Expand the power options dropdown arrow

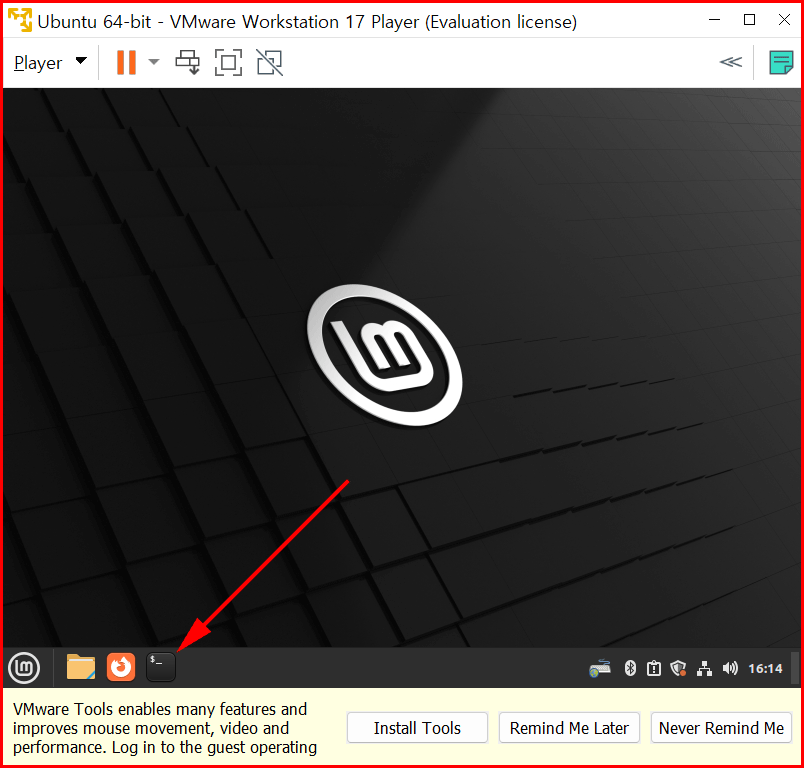pos(153,62)
